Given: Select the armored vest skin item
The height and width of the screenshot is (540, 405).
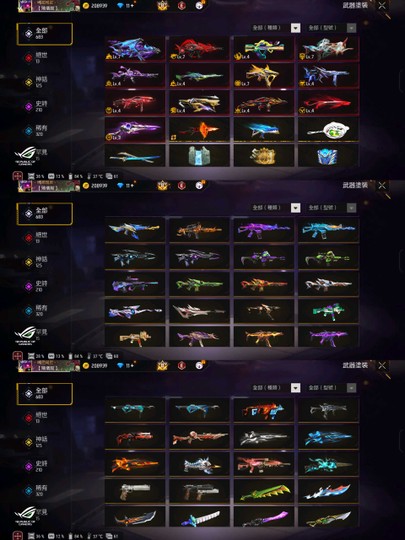Looking at the screenshot, I should click(199, 156).
